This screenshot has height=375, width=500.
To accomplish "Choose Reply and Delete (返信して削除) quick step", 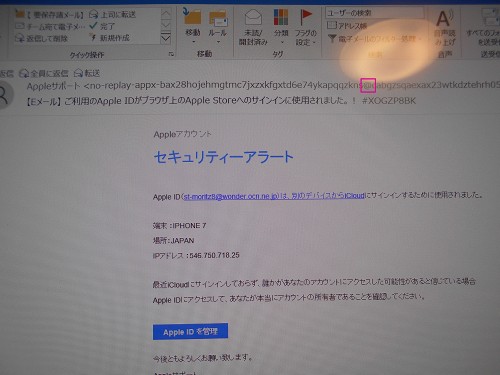I will [x=41, y=38].
